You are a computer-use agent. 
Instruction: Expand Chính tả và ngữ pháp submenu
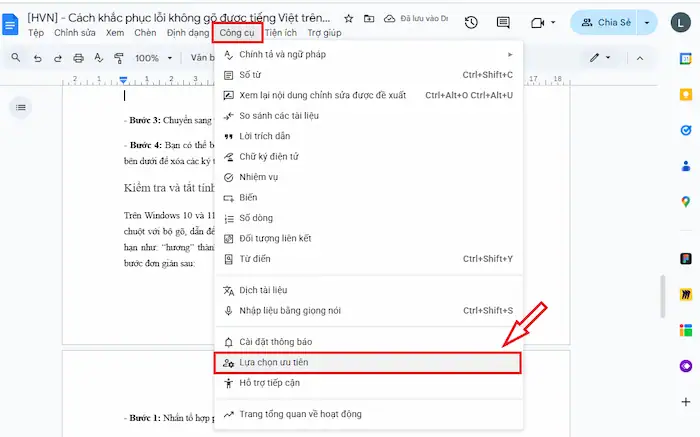click(x=366, y=54)
